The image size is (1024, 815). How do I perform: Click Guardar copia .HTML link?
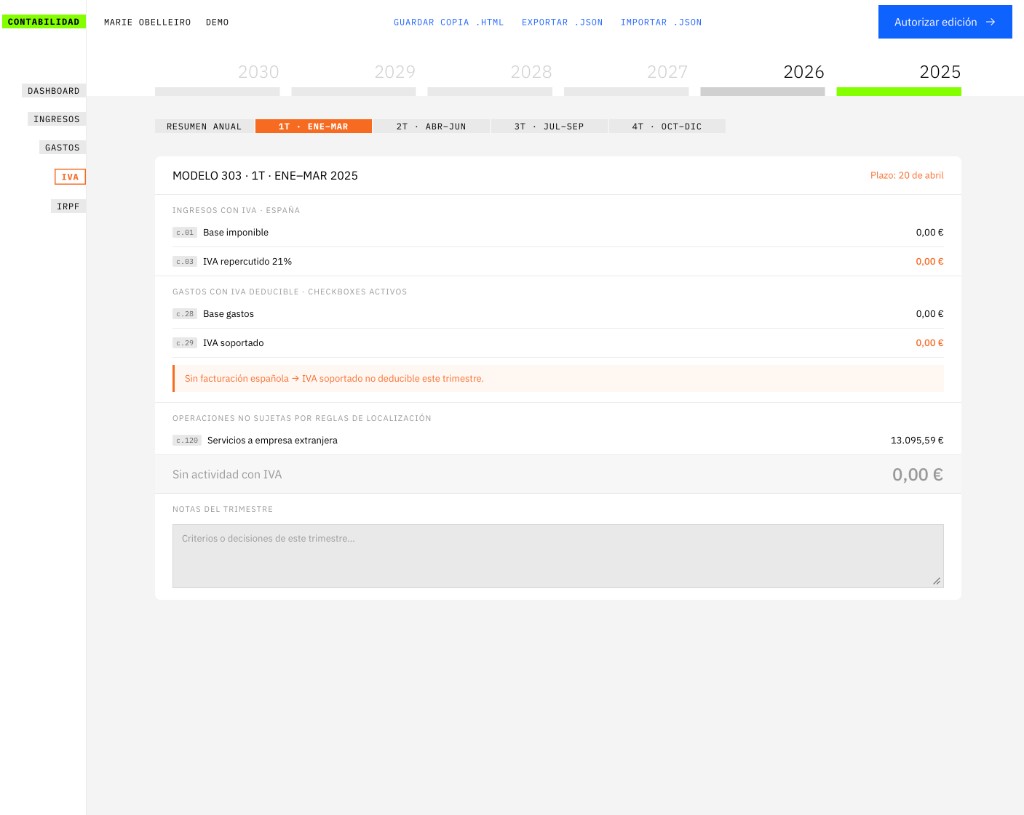point(448,22)
